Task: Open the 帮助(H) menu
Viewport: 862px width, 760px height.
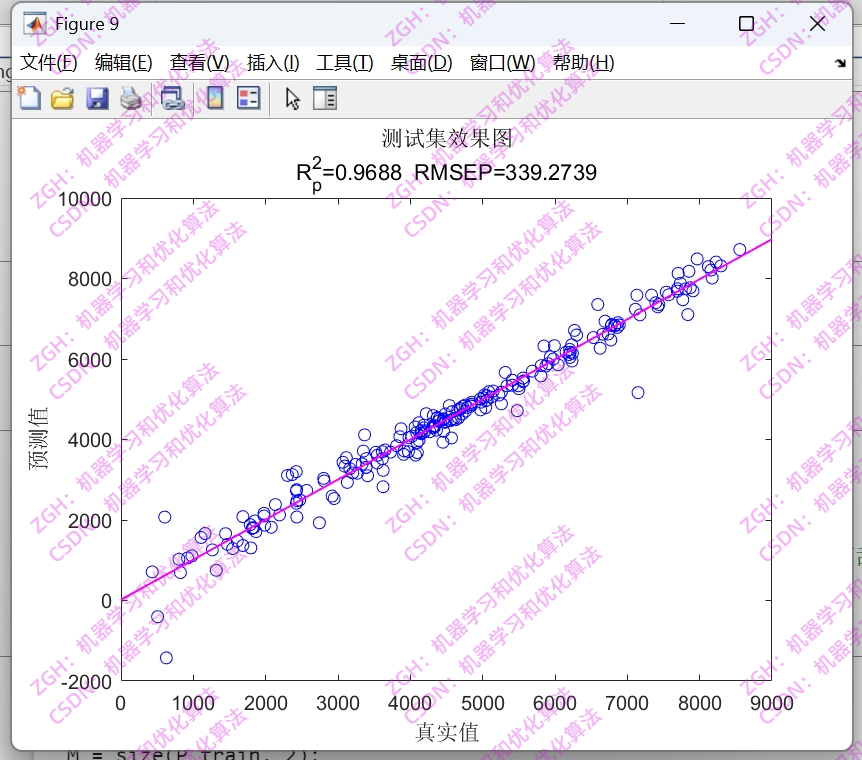Action: 583,63
